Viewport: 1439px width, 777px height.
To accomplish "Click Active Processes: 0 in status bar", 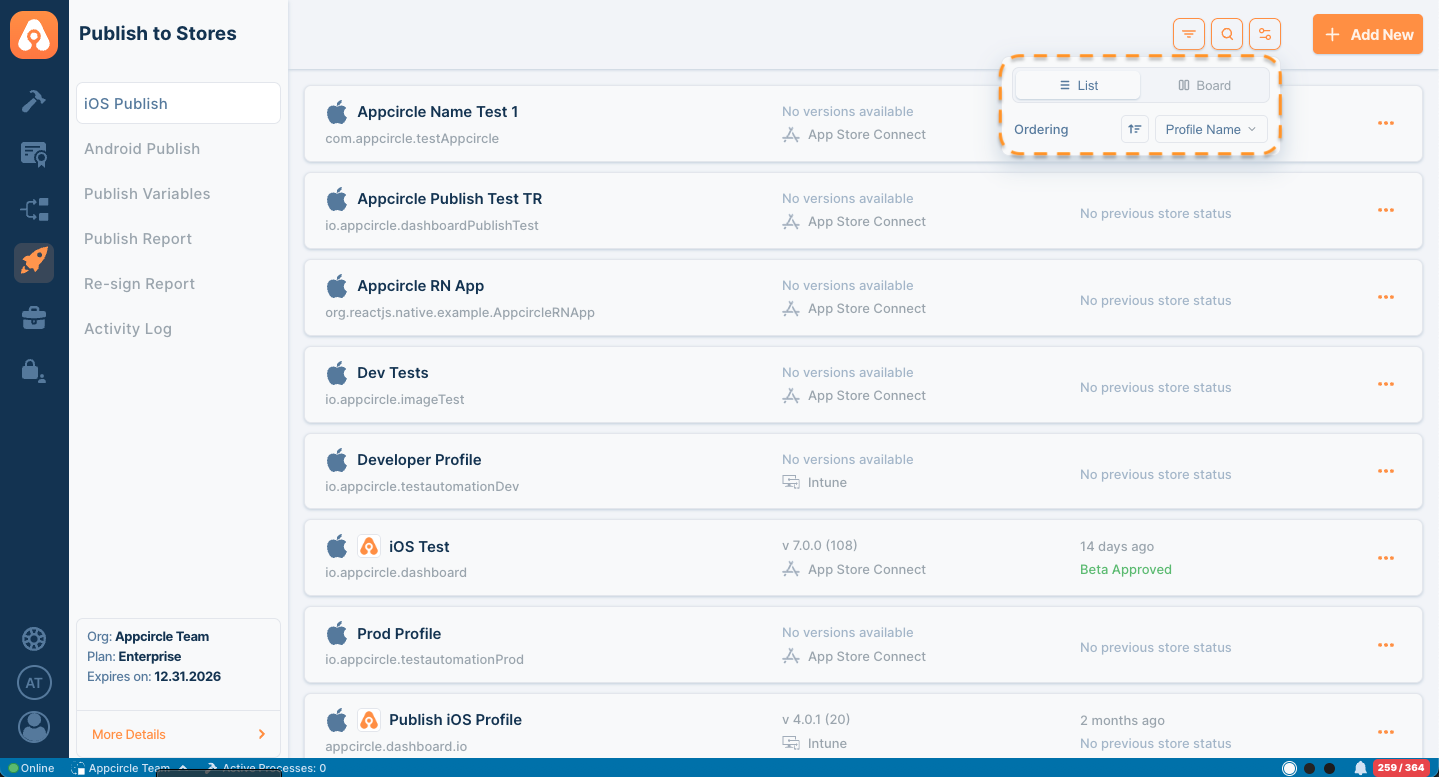I will tap(266, 768).
